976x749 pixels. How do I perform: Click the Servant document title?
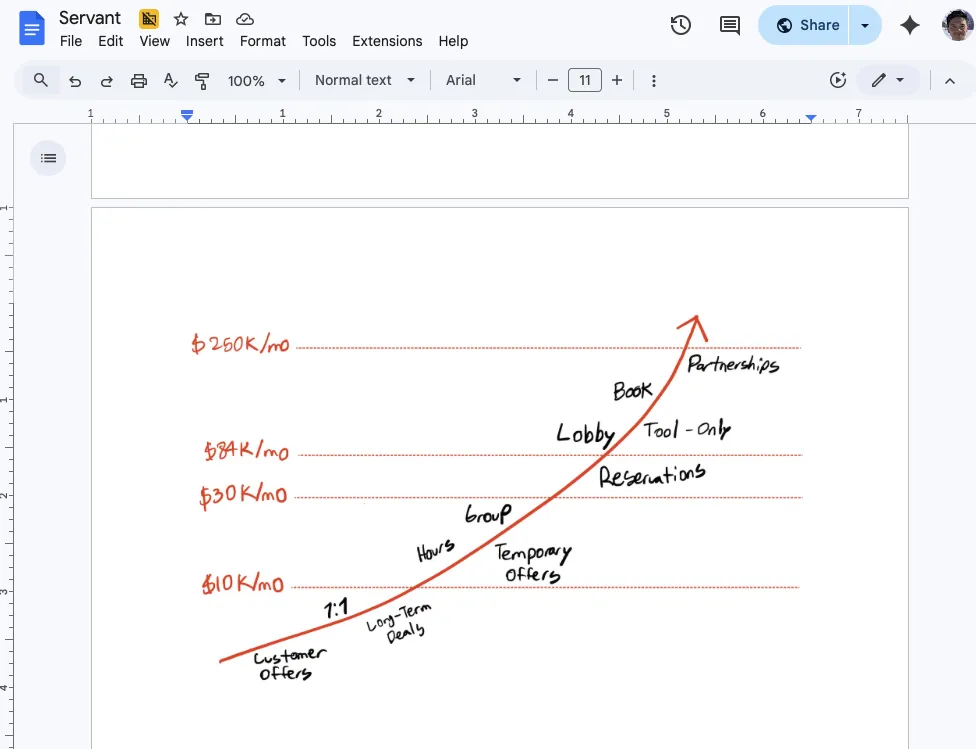point(90,18)
